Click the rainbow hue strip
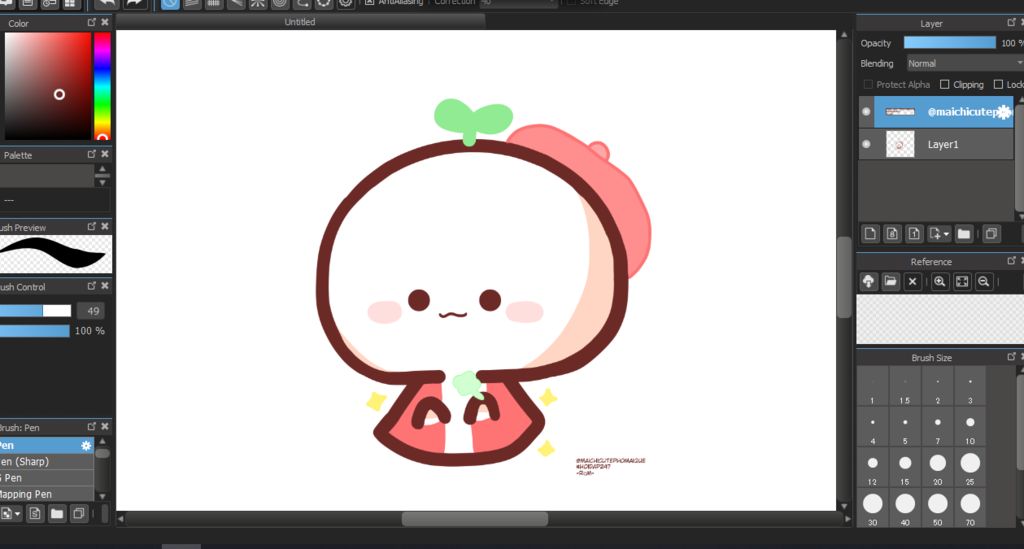 tap(102, 86)
